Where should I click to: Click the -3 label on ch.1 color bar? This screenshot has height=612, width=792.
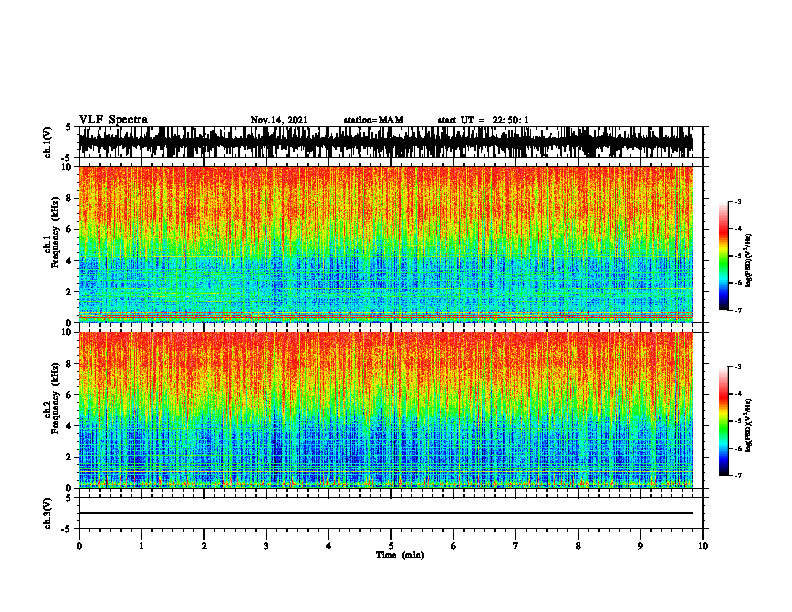pos(738,201)
